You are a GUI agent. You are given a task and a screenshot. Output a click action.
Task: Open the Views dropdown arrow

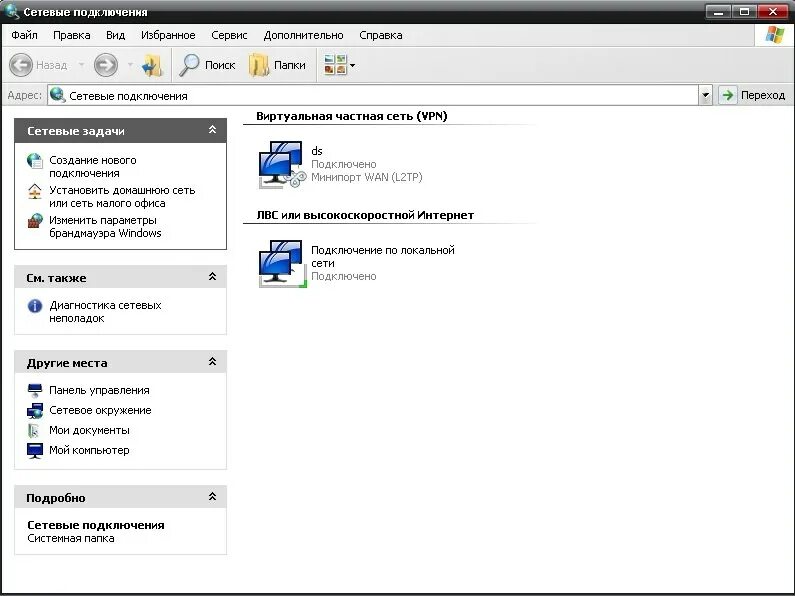click(x=352, y=65)
